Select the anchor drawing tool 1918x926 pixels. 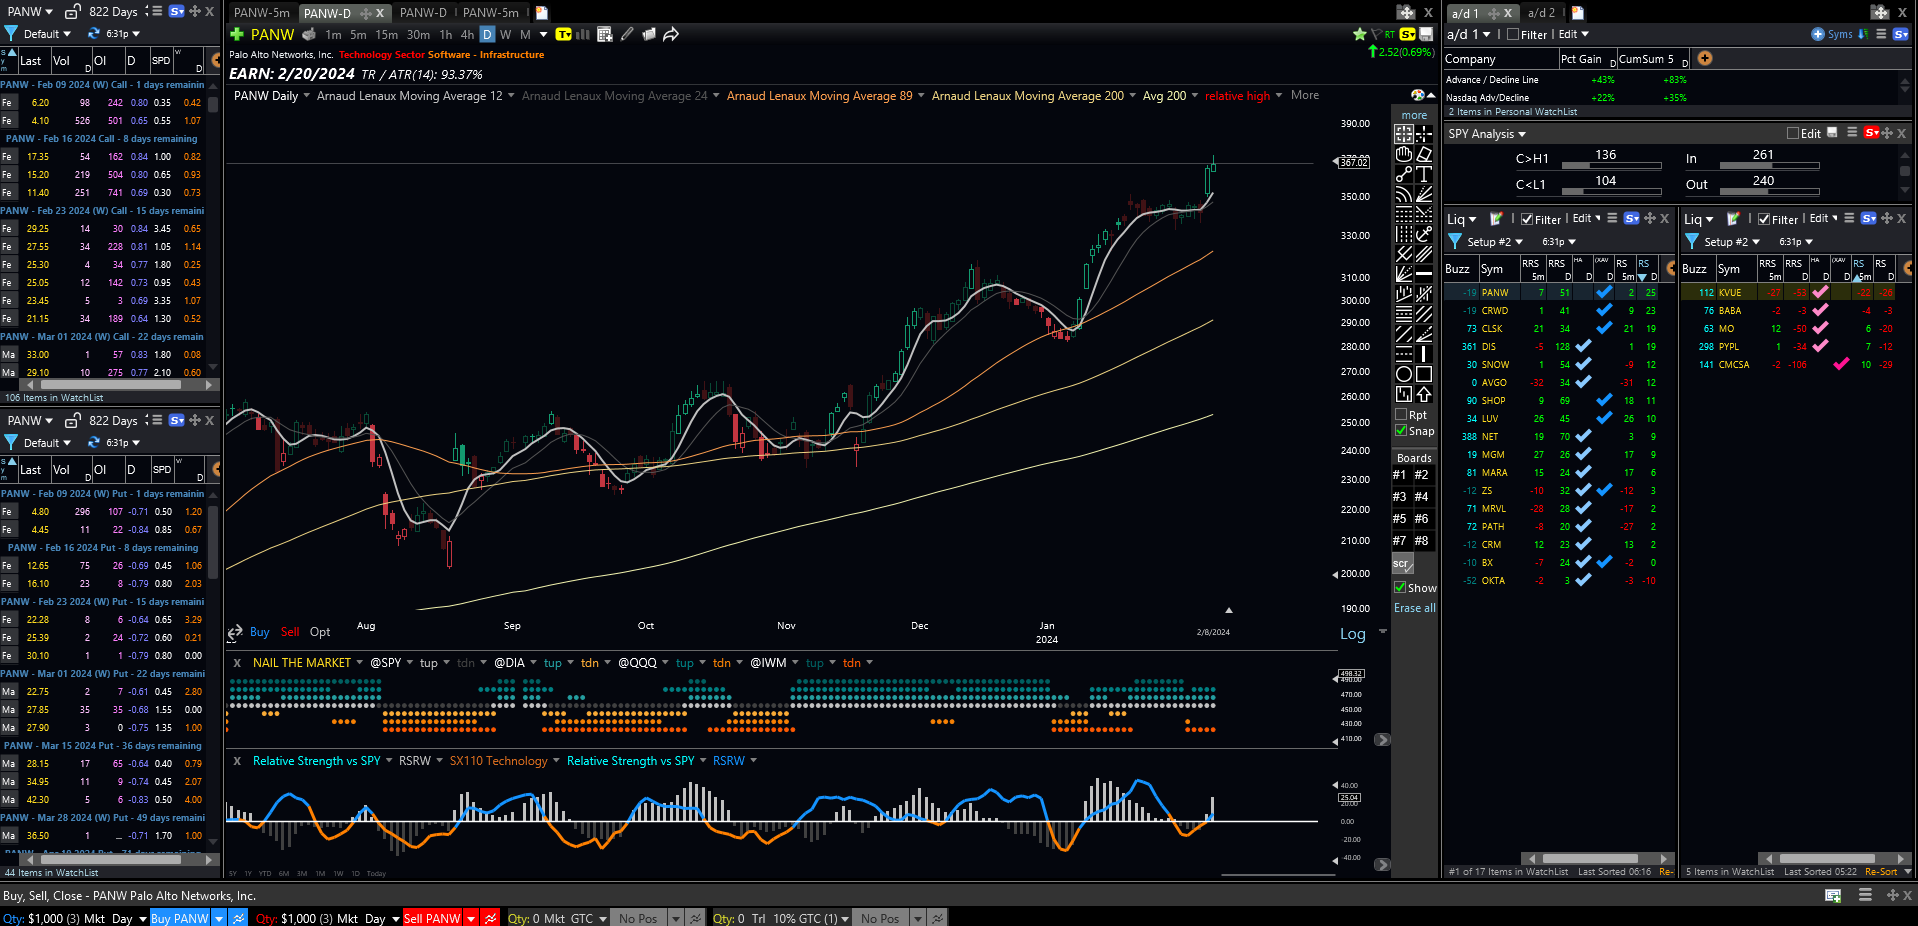pyautogui.click(x=1424, y=234)
